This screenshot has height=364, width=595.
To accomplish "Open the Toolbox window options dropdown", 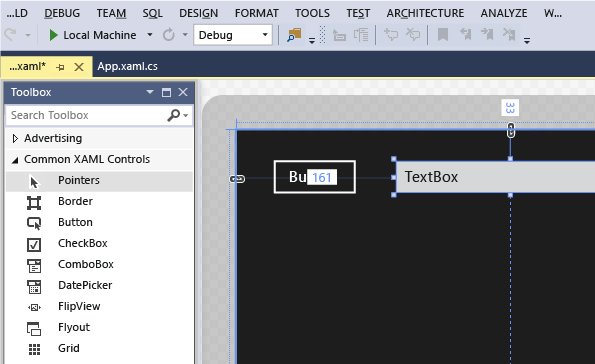I will (150, 92).
